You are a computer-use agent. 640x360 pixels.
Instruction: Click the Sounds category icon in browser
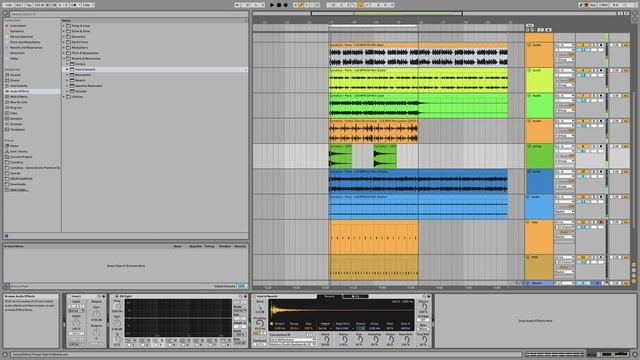(7, 75)
